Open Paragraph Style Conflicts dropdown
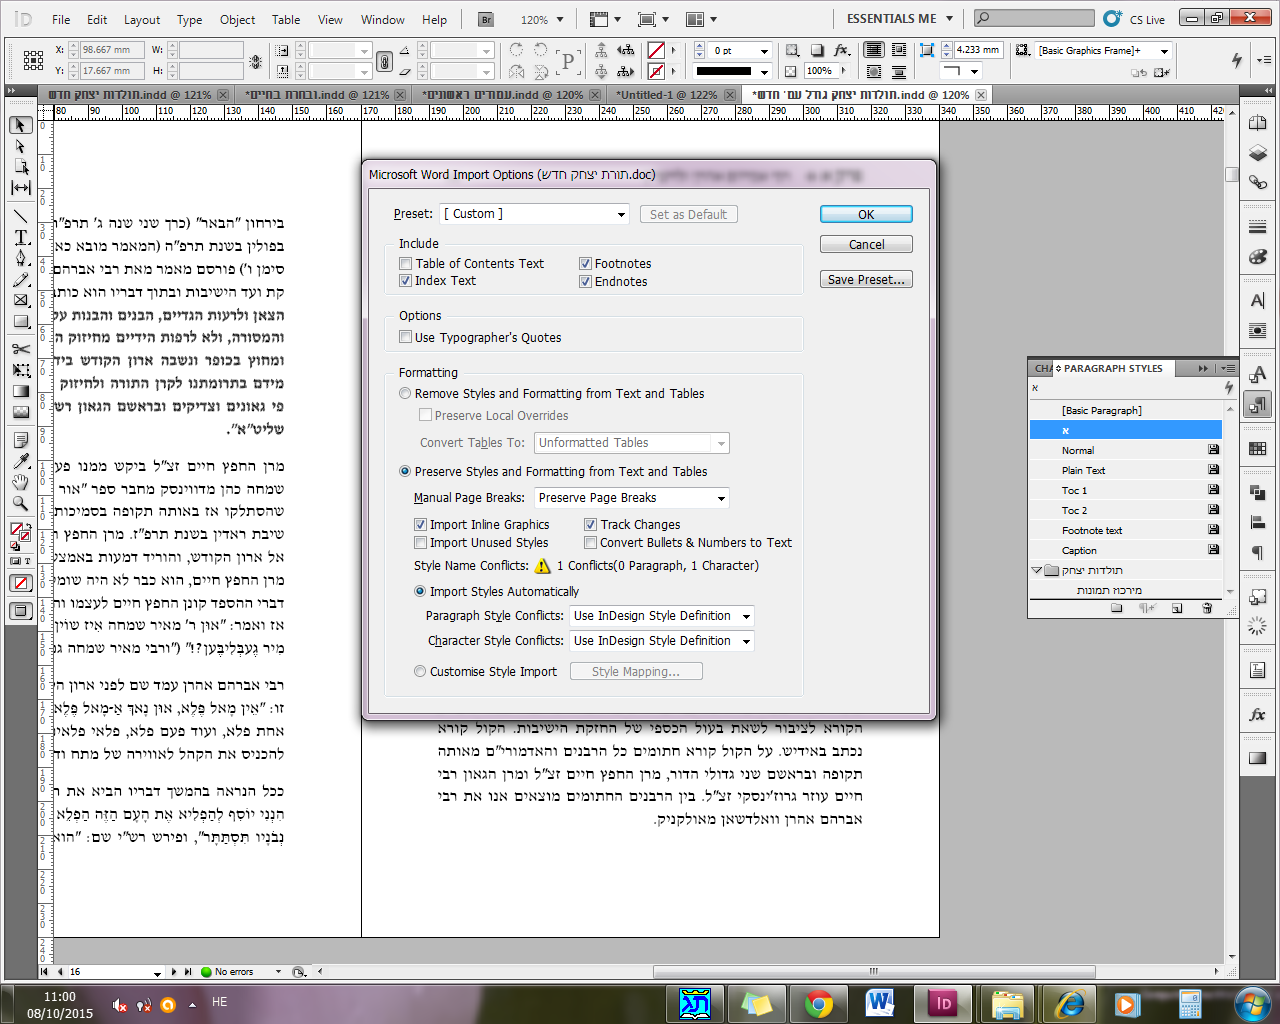This screenshot has width=1280, height=1024. (x=661, y=616)
